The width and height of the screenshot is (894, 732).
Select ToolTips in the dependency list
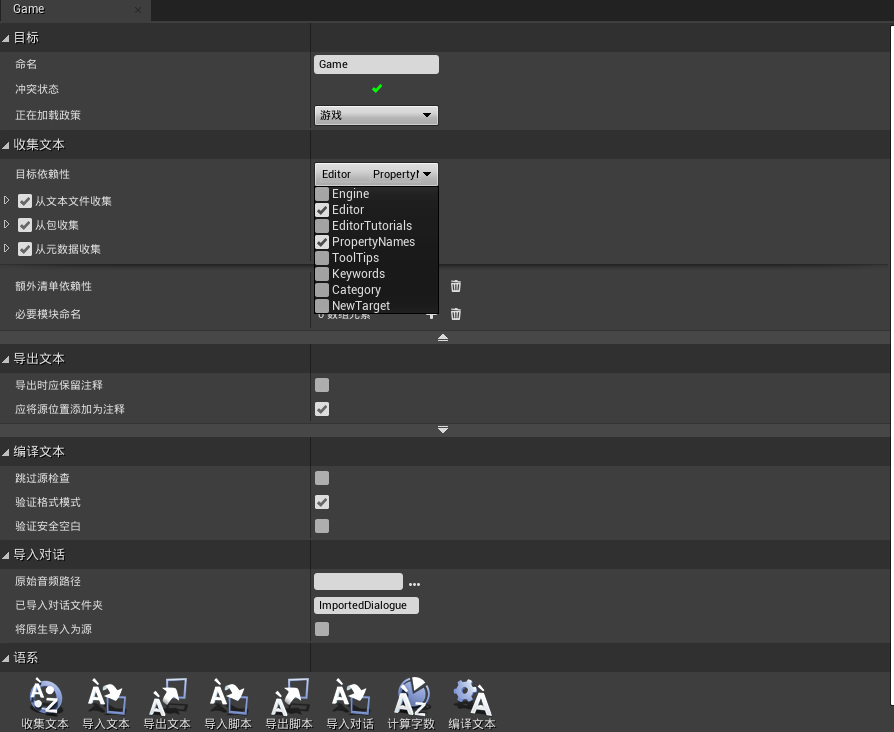[322, 258]
